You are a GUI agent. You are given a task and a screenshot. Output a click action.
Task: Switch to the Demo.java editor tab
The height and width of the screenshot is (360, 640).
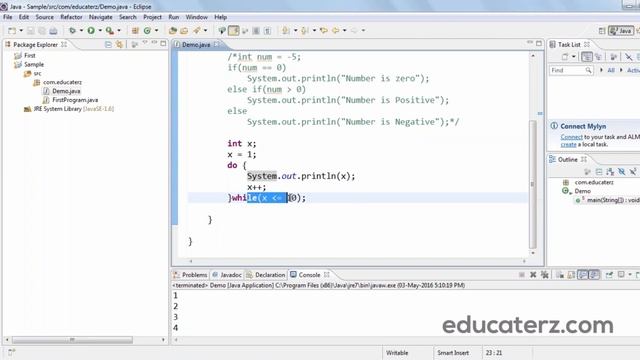click(x=196, y=44)
